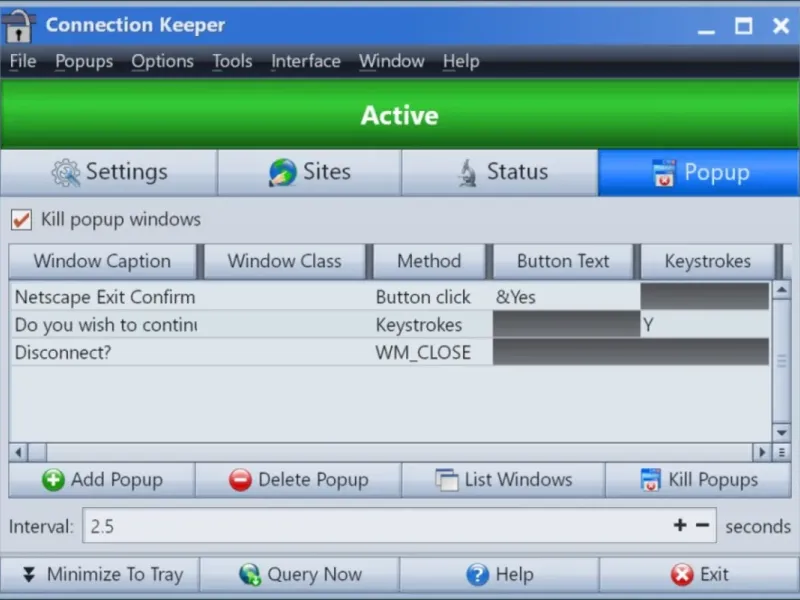Click the Kill Popups button
Image resolution: width=800 pixels, height=600 pixels.
click(698, 480)
